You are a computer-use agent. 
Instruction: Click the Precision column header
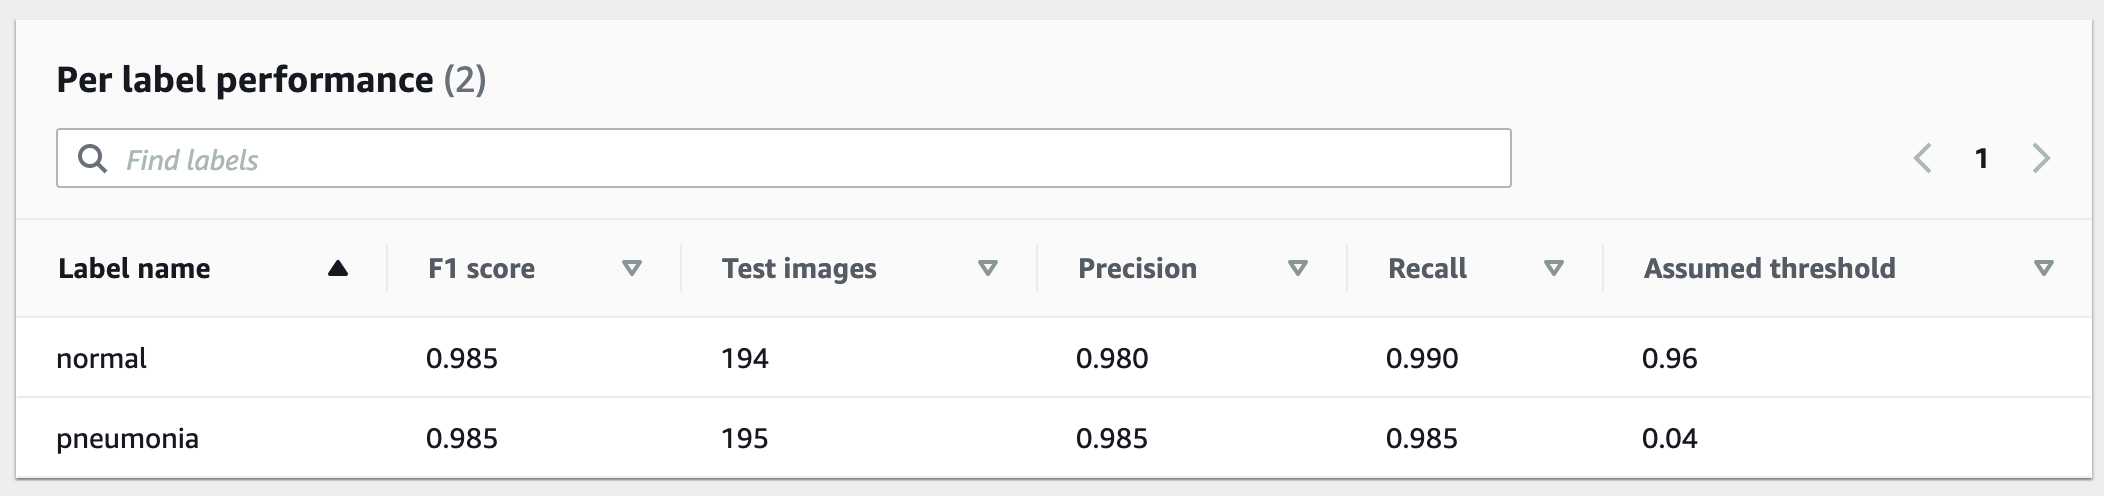click(1137, 268)
